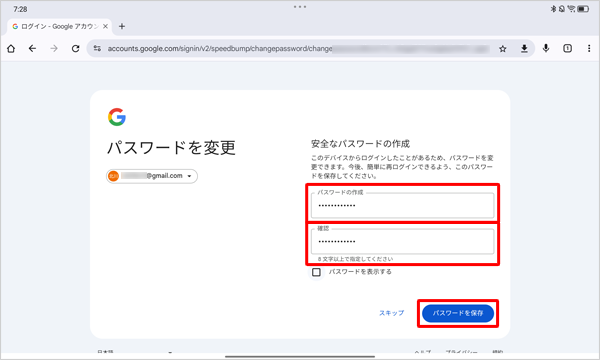The width and height of the screenshot is (600, 360).
Task: Reload the page with refresh icon
Action: pos(75,49)
